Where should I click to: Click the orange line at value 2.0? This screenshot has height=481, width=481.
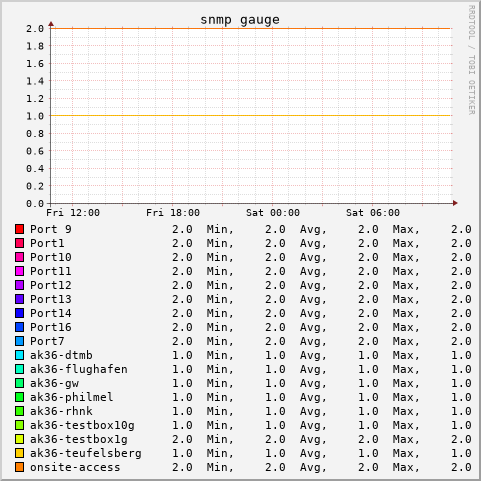pos(251,28)
